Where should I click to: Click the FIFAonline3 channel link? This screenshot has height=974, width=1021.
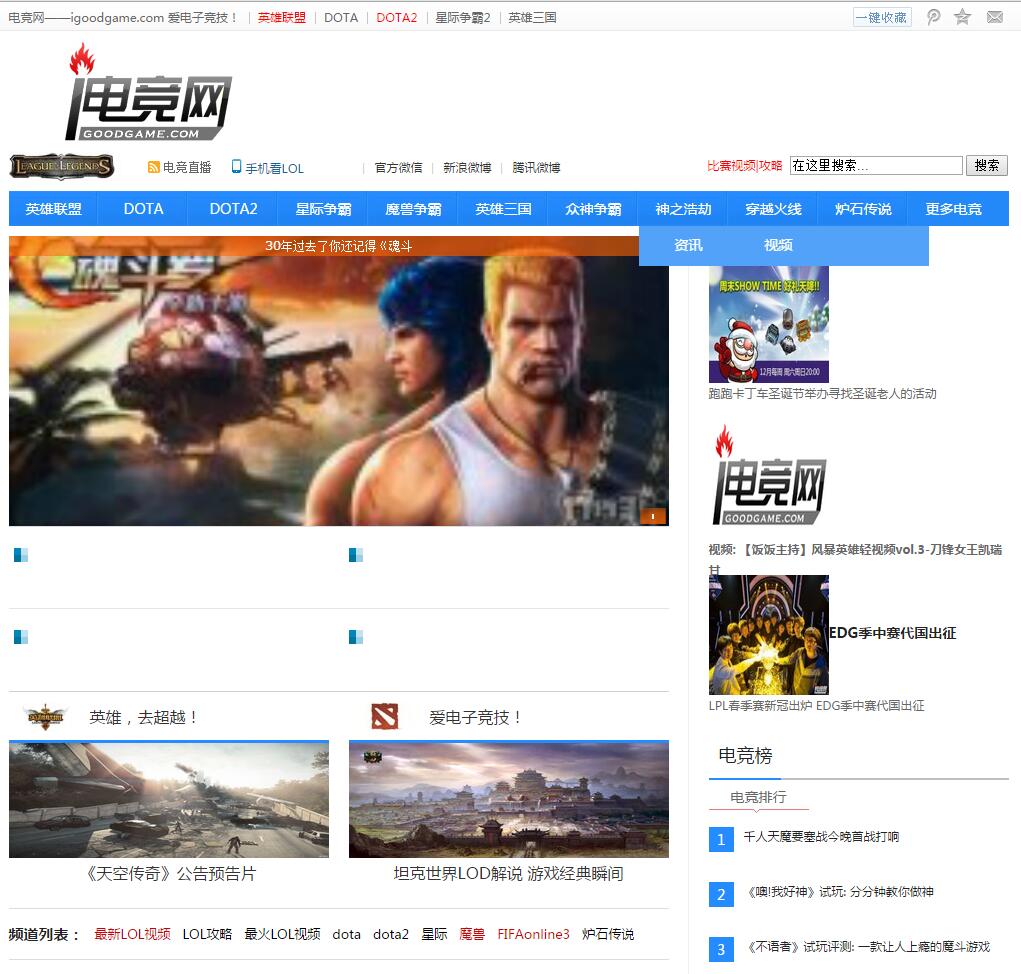click(x=533, y=934)
